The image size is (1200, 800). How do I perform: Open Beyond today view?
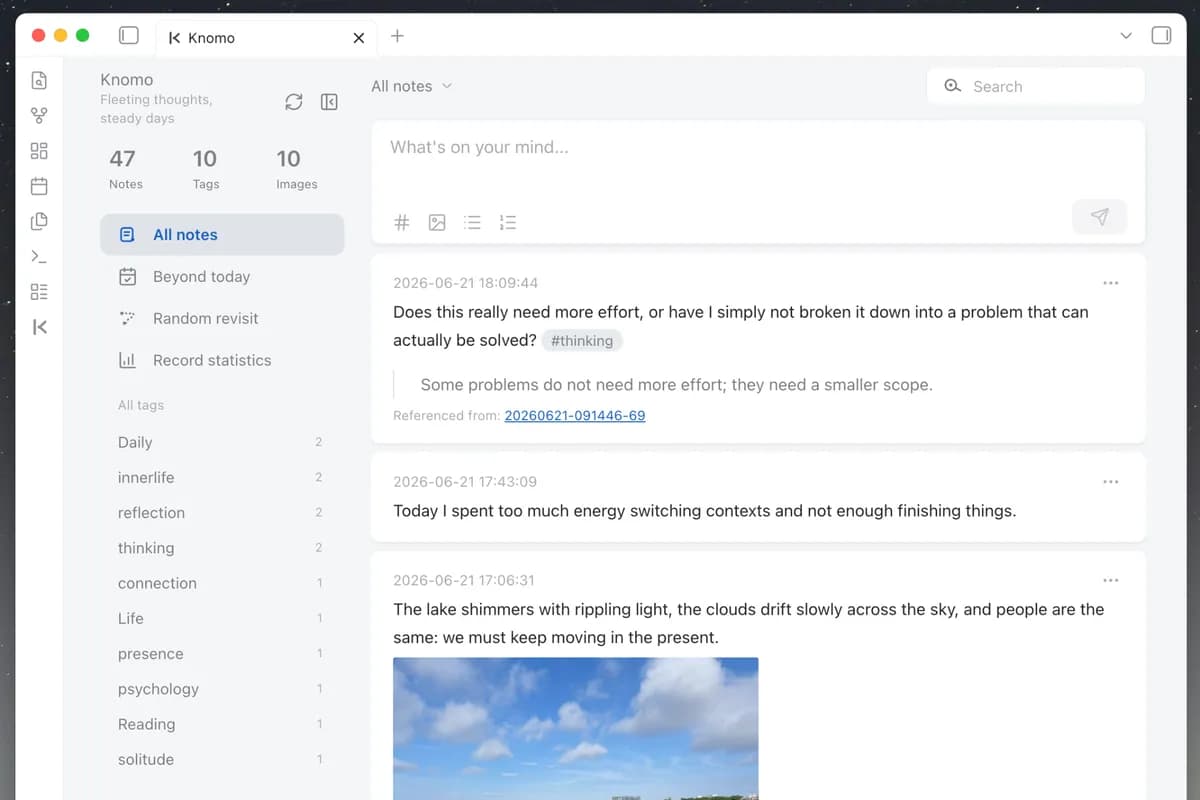[x=222, y=277]
